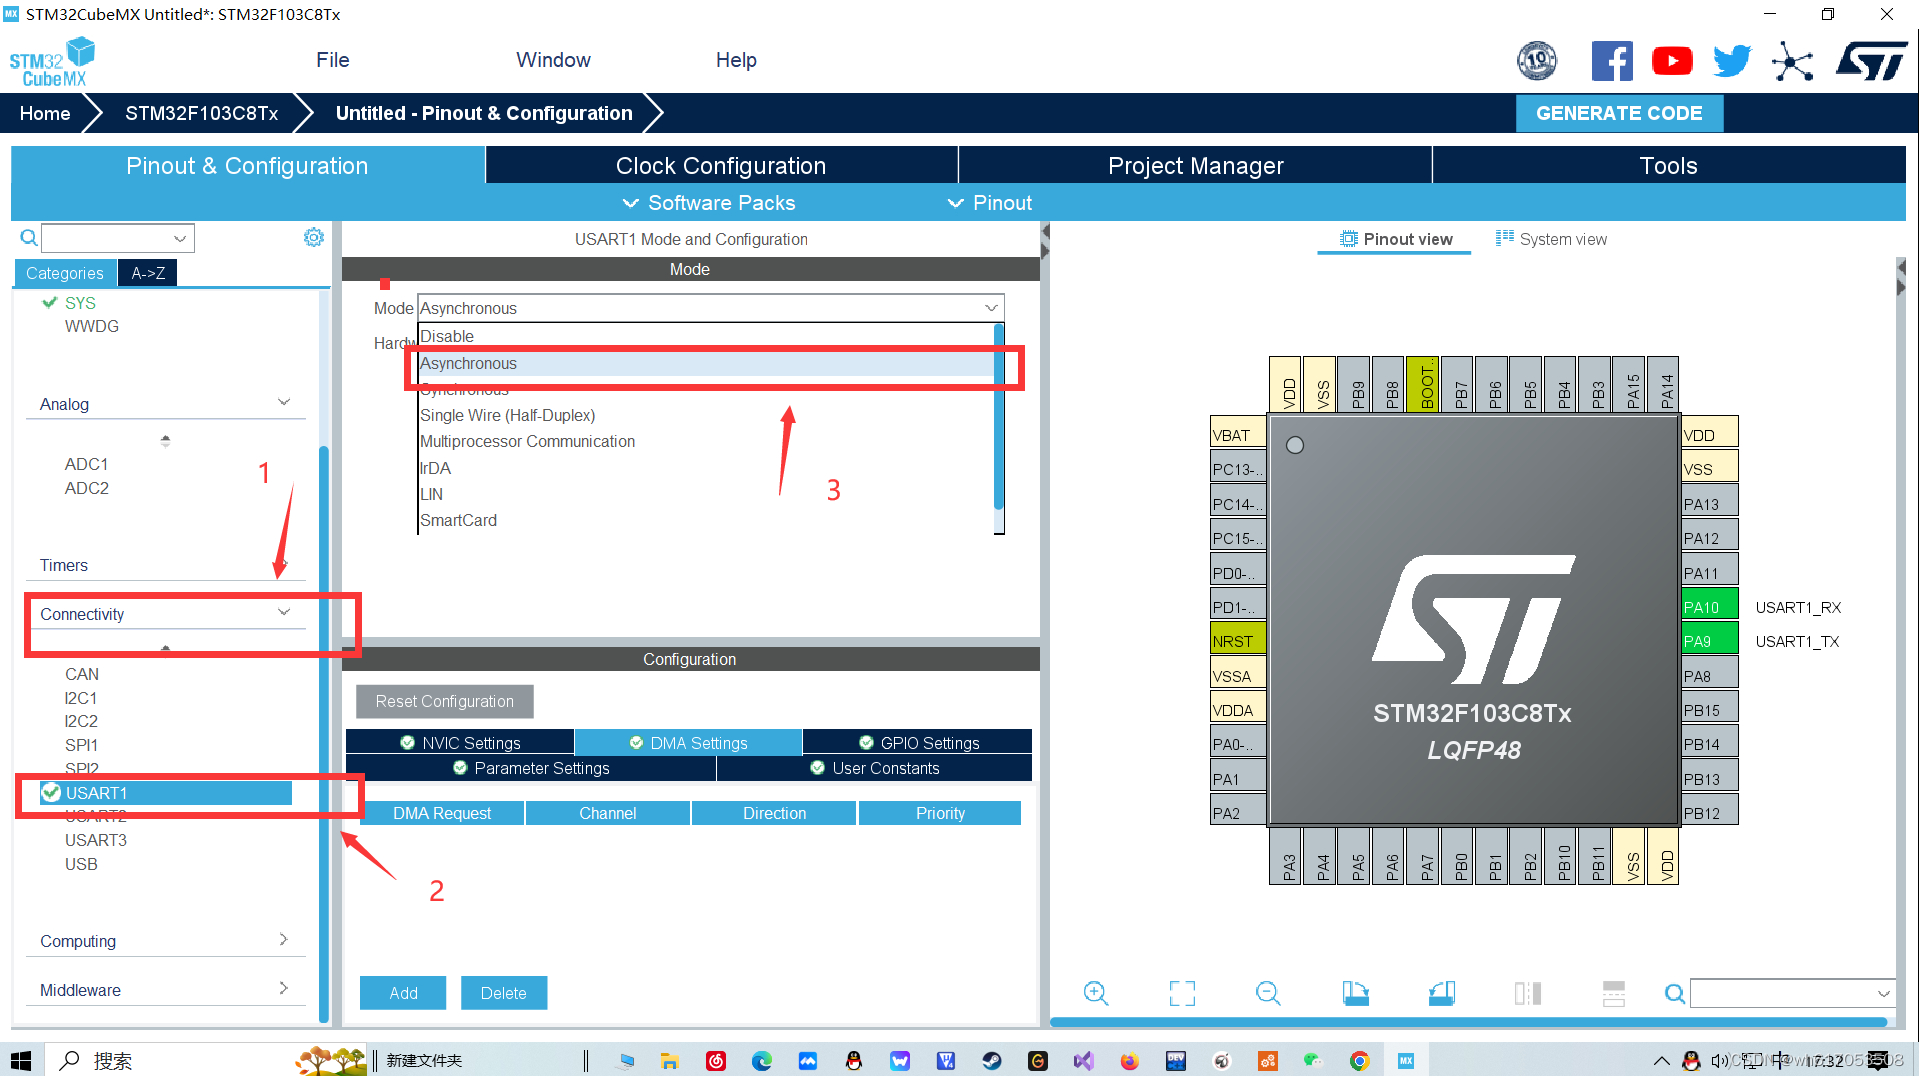Collapse the Connectivity category
1919x1076 pixels.
coord(284,612)
